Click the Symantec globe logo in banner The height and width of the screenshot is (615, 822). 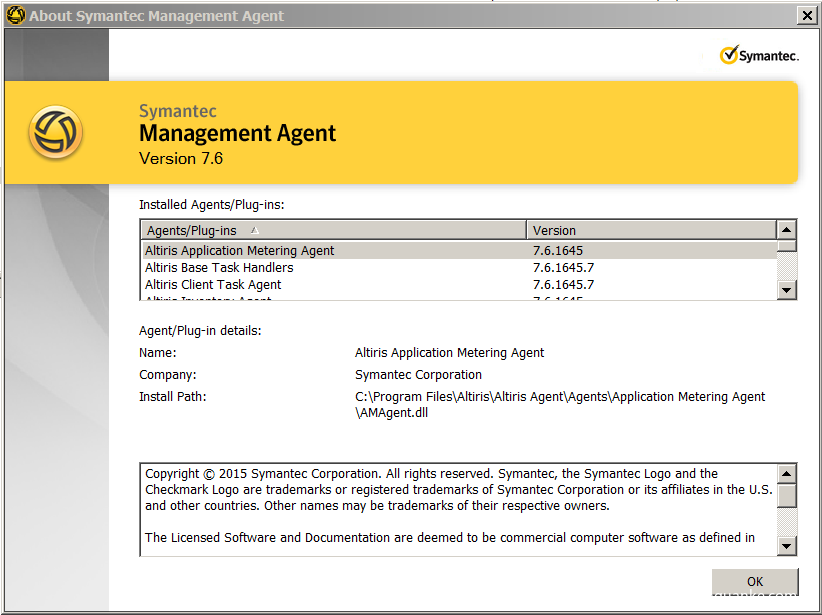(x=56, y=132)
